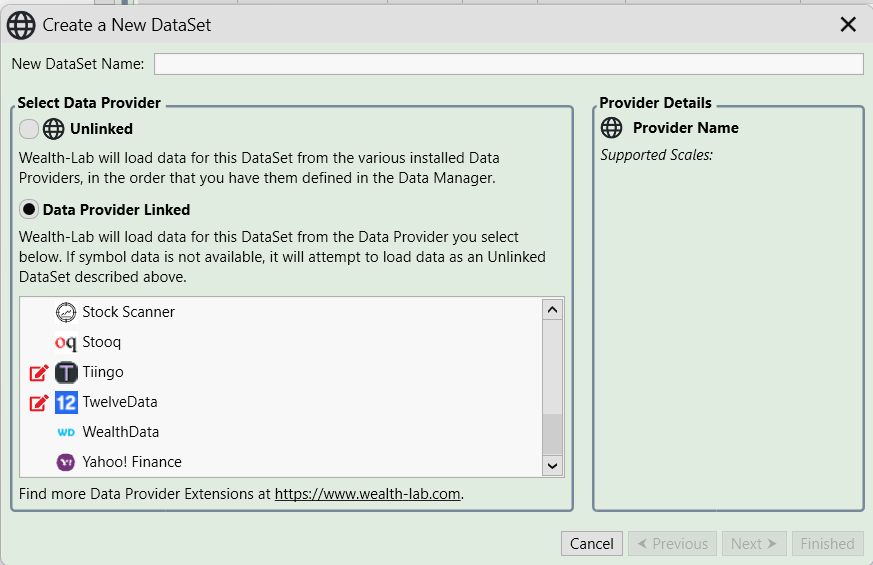Click the red edit icon beside Tiingo

click(x=39, y=373)
